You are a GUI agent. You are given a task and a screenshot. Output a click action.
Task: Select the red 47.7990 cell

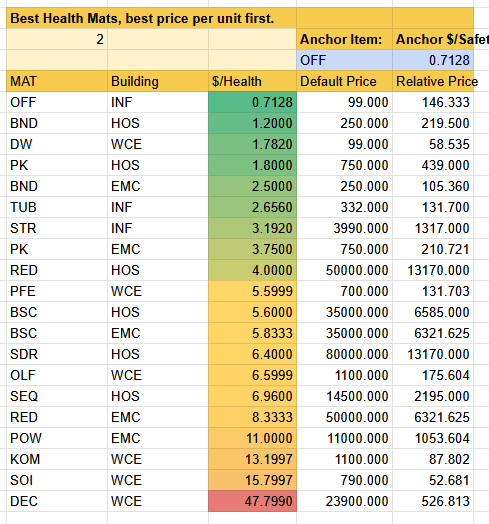tap(252, 501)
